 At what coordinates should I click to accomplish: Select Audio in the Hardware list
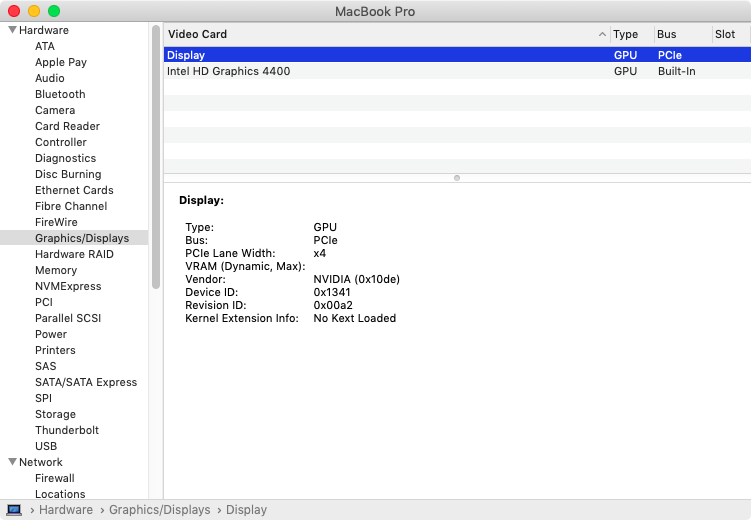click(50, 78)
